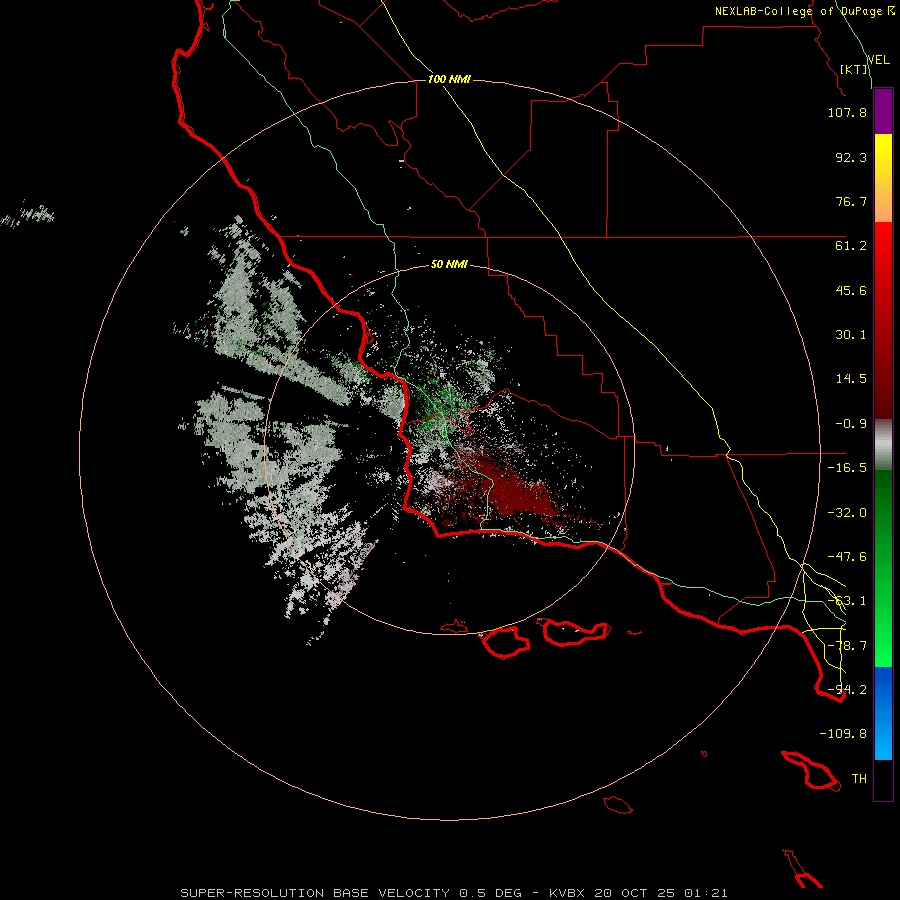Click the TH legend label
900x900 pixels.
[x=859, y=779]
